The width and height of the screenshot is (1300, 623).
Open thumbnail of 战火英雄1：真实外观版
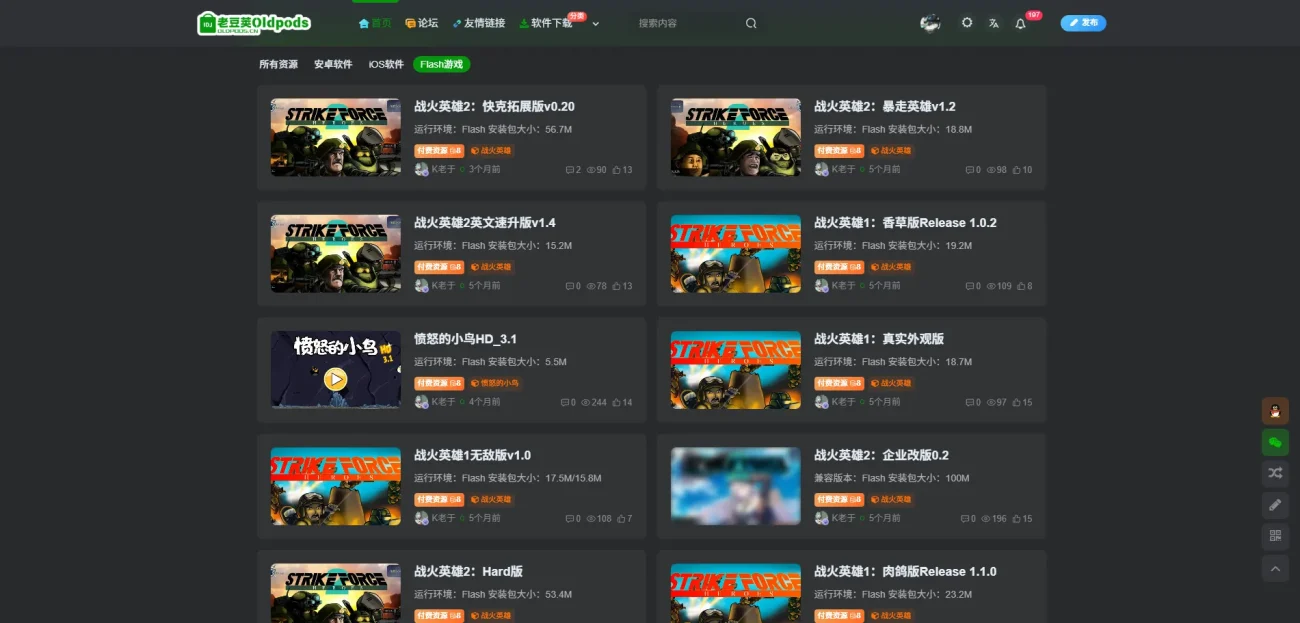(x=736, y=370)
